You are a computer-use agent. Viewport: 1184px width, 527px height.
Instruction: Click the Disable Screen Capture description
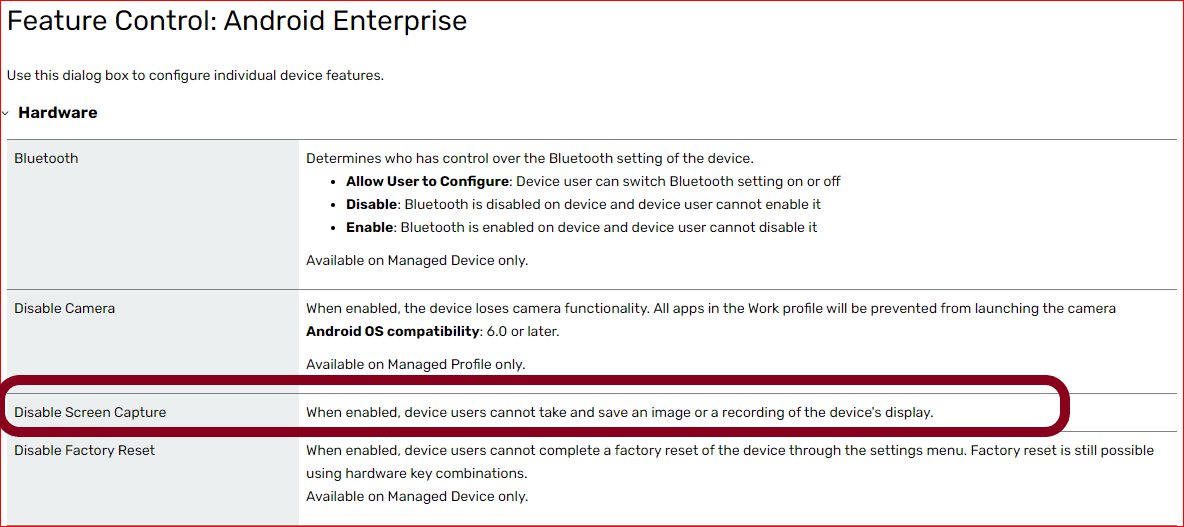619,412
